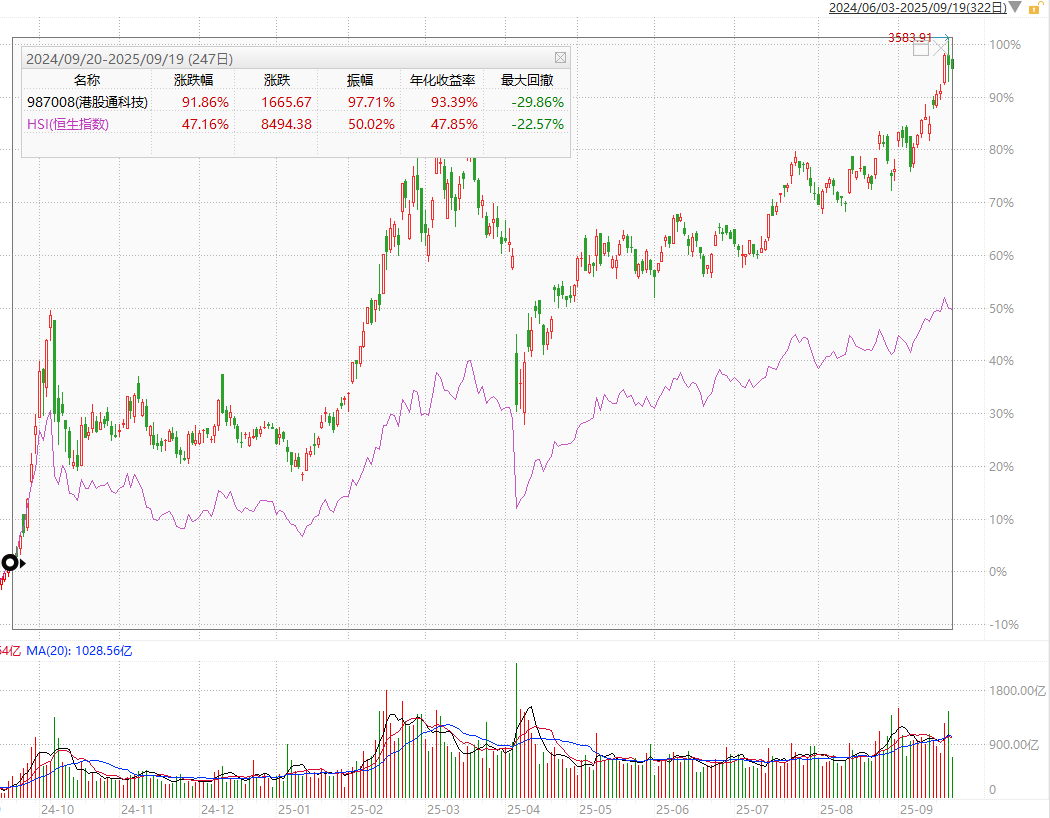This screenshot has width=1050, height=818.
Task: Click the 涨跌幅 column header
Action: [x=194, y=80]
